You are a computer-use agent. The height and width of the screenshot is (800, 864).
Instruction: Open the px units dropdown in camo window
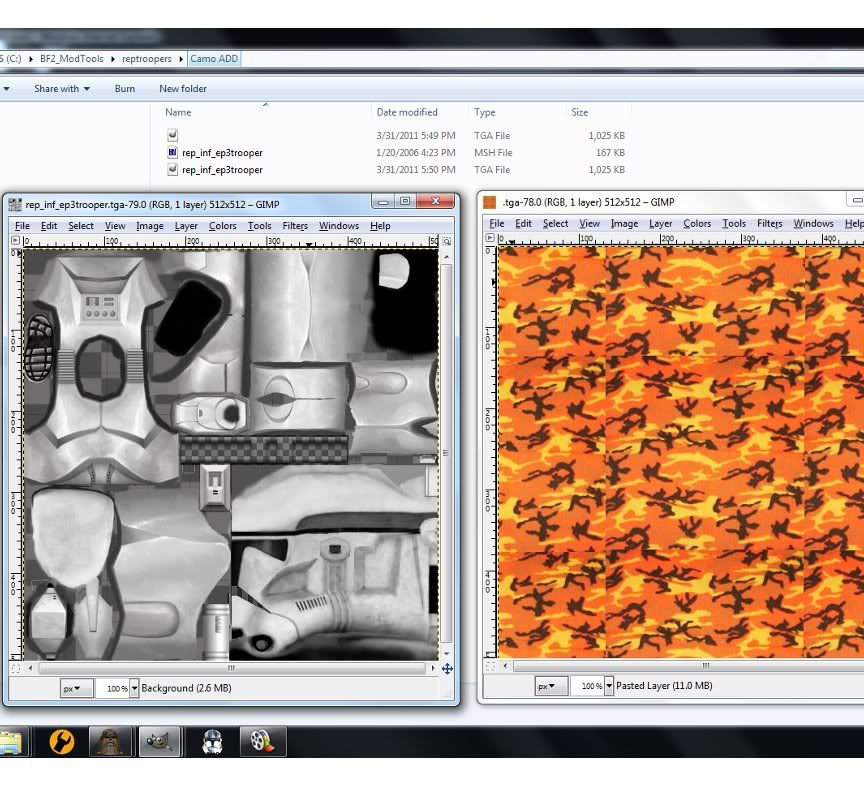(x=551, y=686)
